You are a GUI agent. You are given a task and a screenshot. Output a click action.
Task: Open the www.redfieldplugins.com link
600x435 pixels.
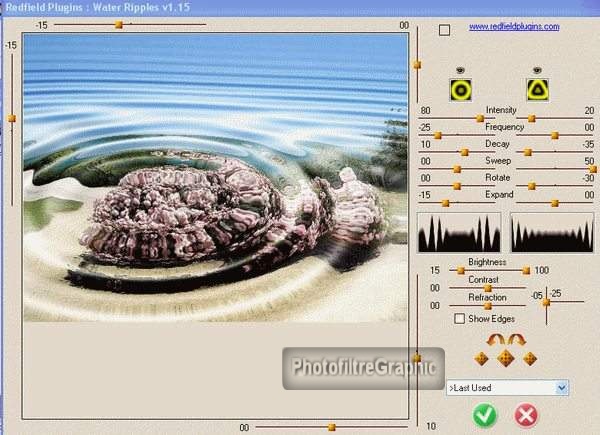[x=513, y=27]
